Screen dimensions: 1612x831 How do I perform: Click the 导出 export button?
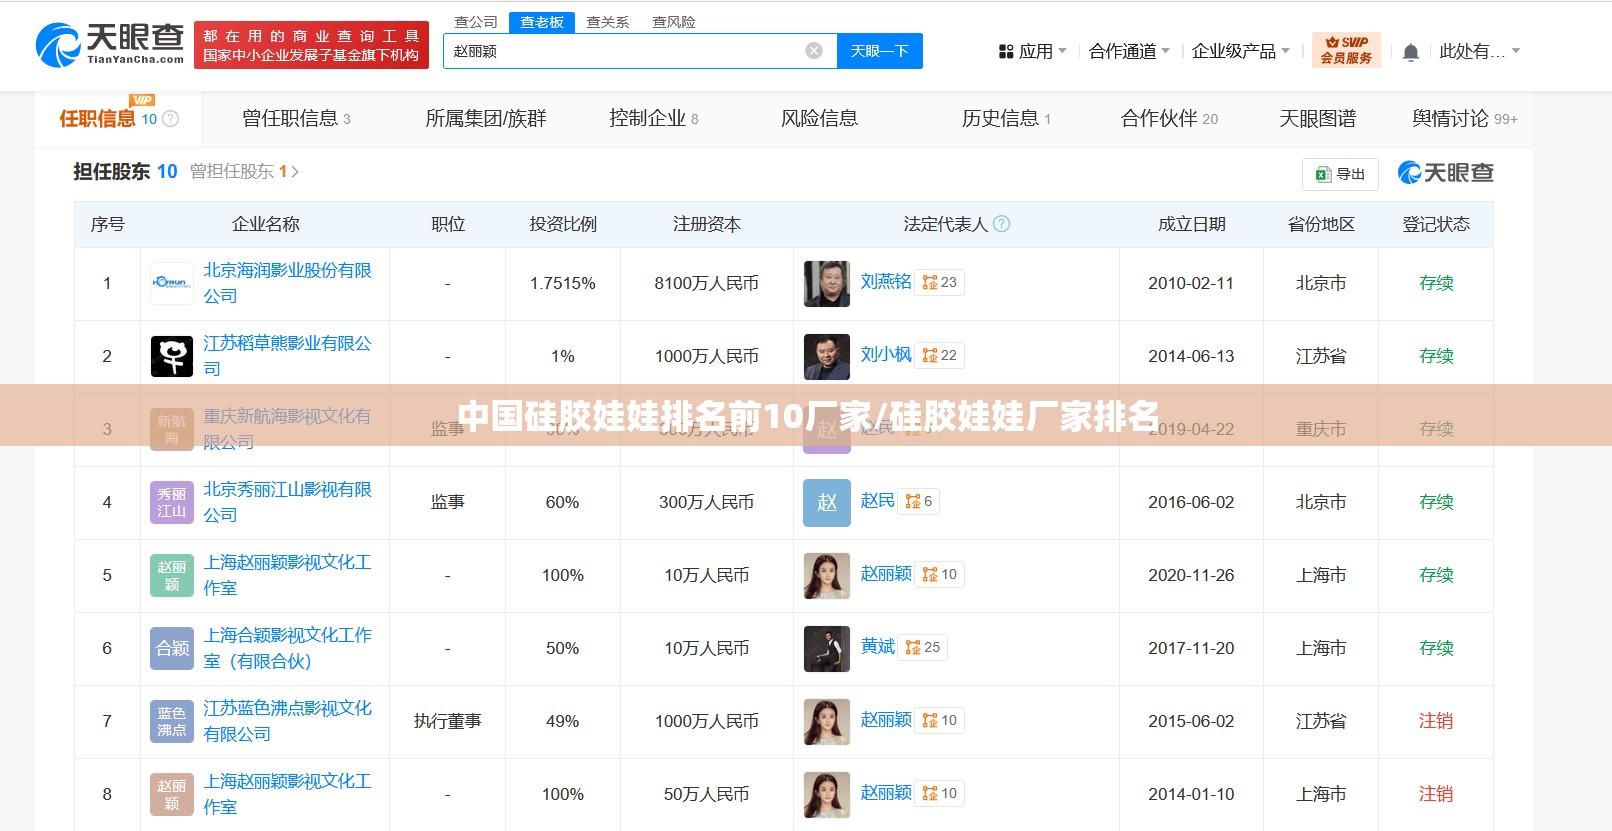[1340, 174]
